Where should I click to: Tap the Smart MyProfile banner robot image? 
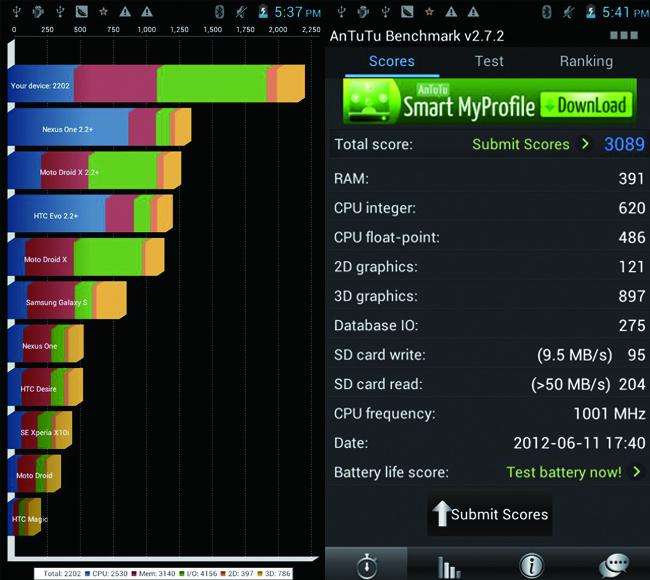coord(369,102)
